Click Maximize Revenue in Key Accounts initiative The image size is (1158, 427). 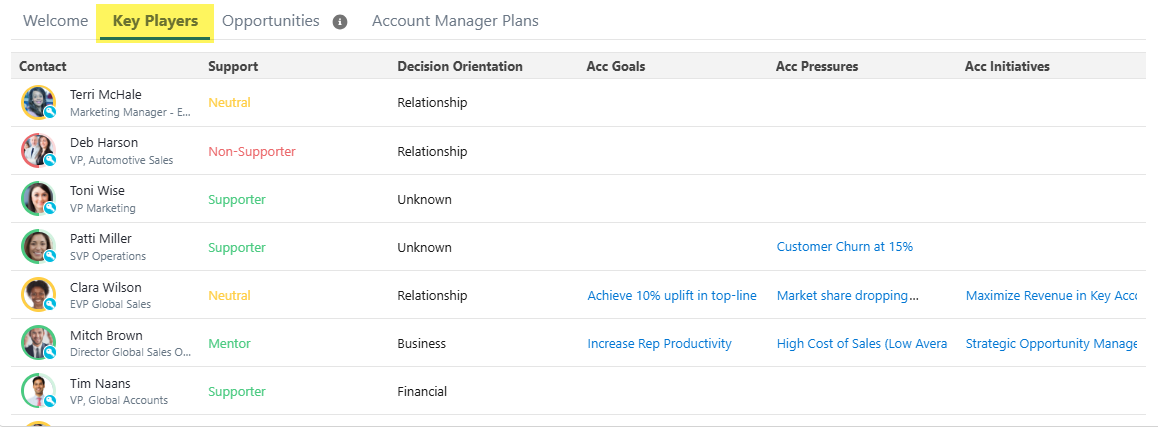(x=1051, y=296)
